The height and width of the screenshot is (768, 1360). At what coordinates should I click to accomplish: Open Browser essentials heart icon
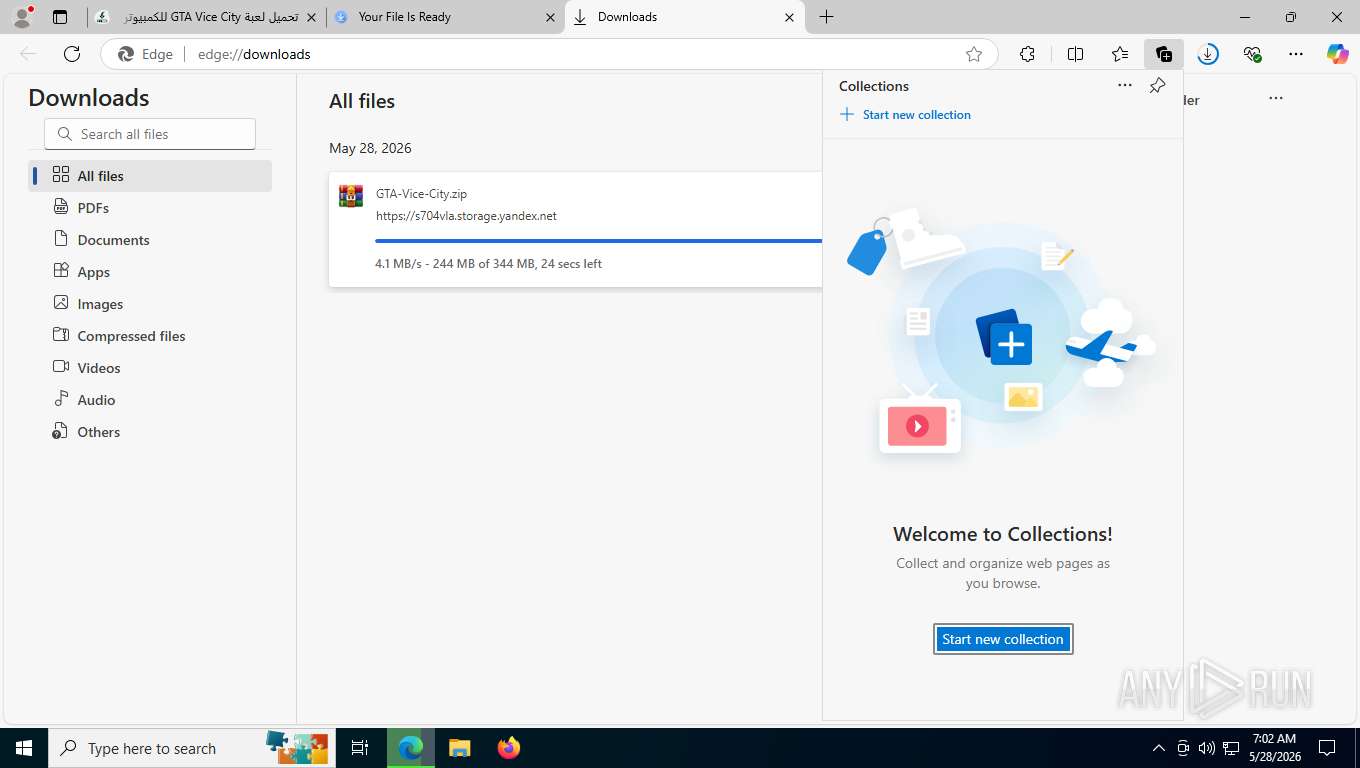1252,54
